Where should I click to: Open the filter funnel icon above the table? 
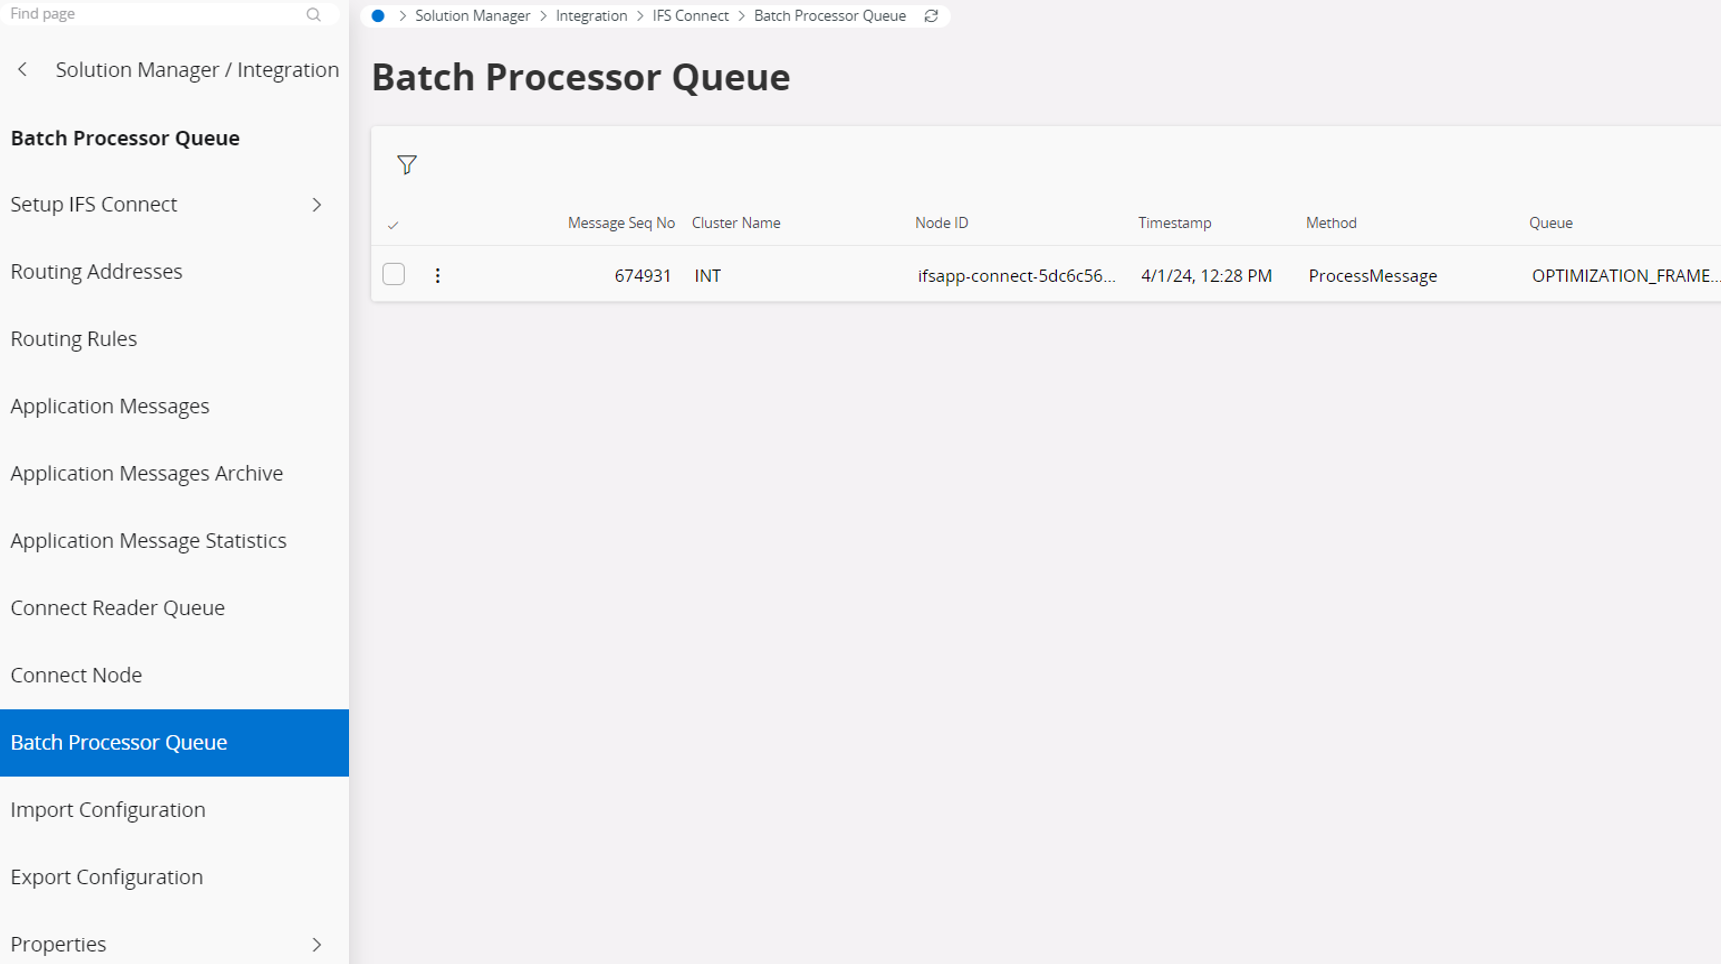(406, 165)
